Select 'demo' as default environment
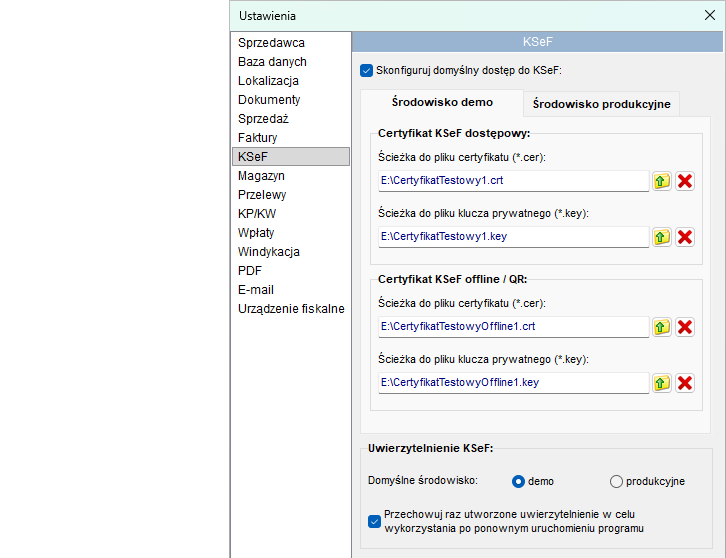 tap(518, 481)
